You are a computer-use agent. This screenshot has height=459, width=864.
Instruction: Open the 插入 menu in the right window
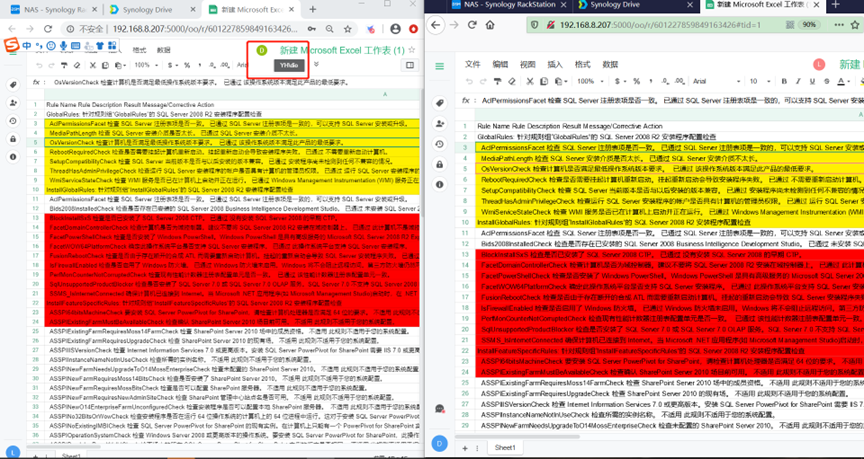(555, 64)
